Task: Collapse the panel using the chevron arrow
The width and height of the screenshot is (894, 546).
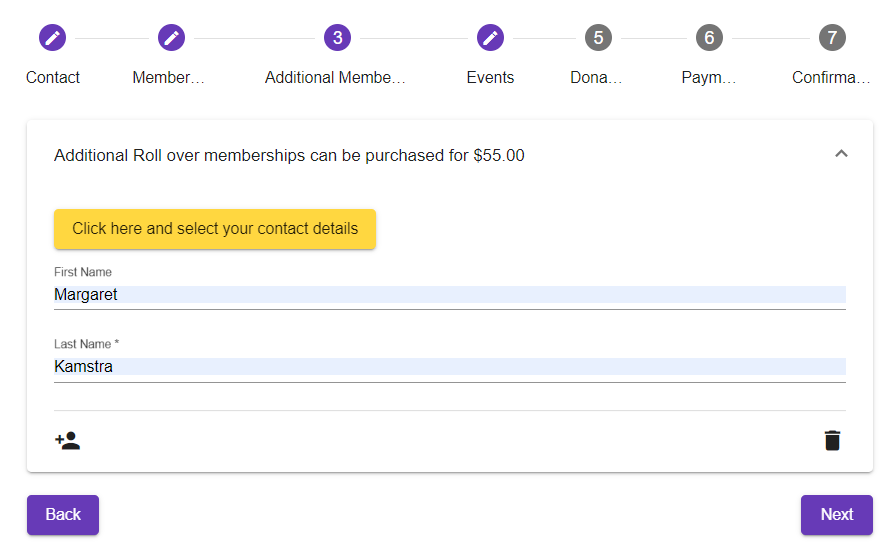Action: tap(841, 154)
